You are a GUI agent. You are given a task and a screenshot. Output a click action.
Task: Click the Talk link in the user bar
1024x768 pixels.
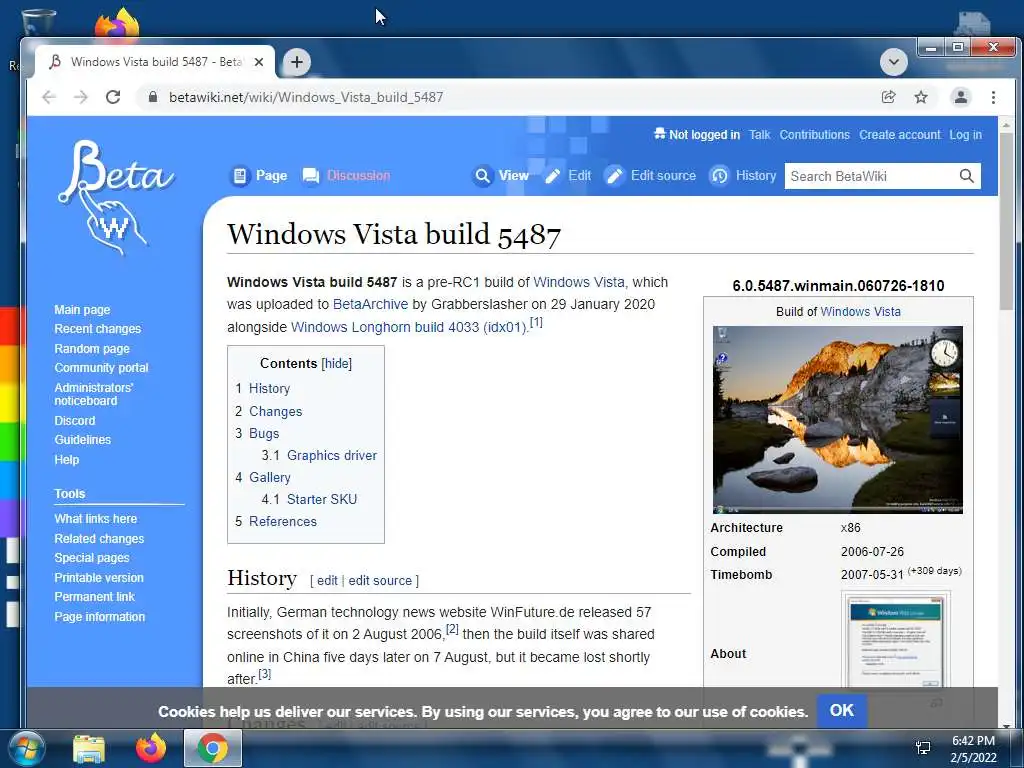[x=760, y=135]
